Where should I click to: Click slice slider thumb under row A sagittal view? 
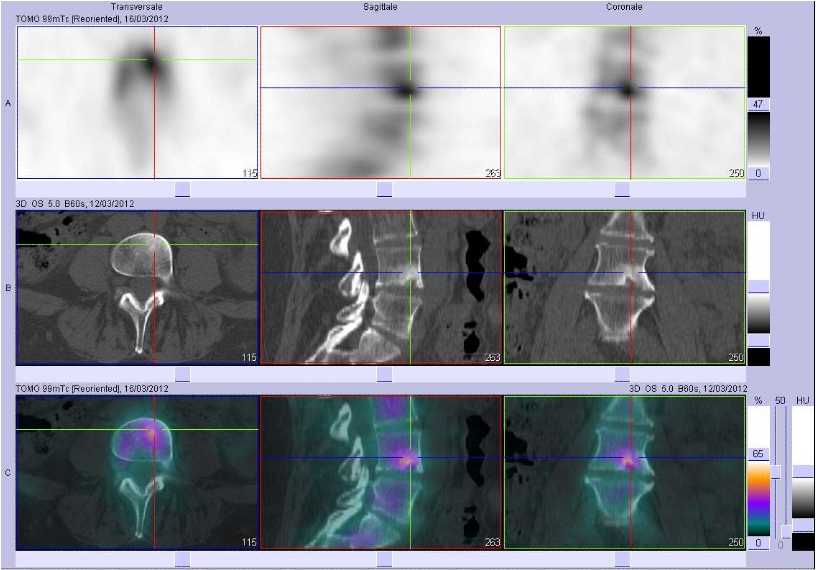(x=384, y=189)
